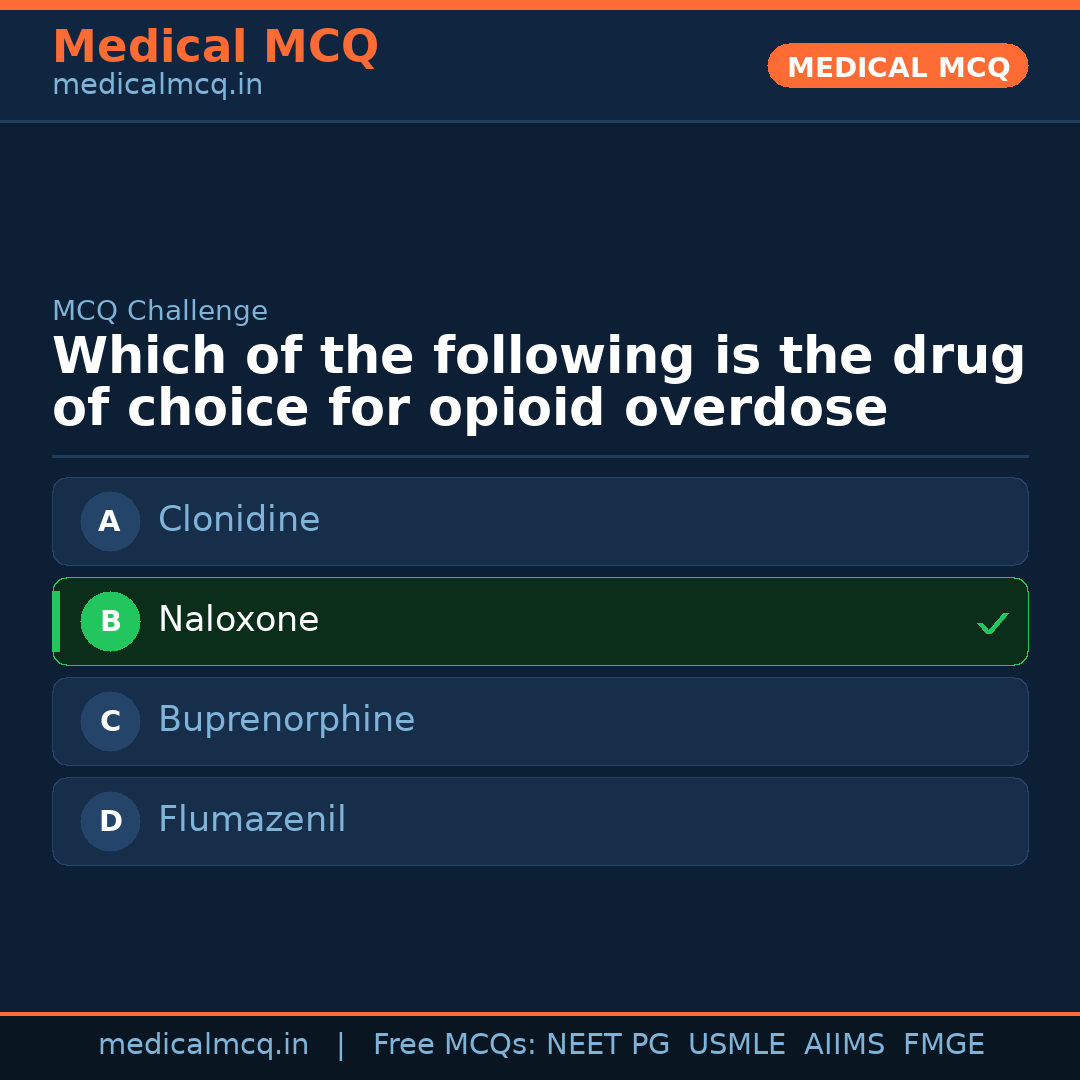This screenshot has height=1080, width=1080.
Task: Click the green checkmark beside Naloxone
Action: pos(992,623)
